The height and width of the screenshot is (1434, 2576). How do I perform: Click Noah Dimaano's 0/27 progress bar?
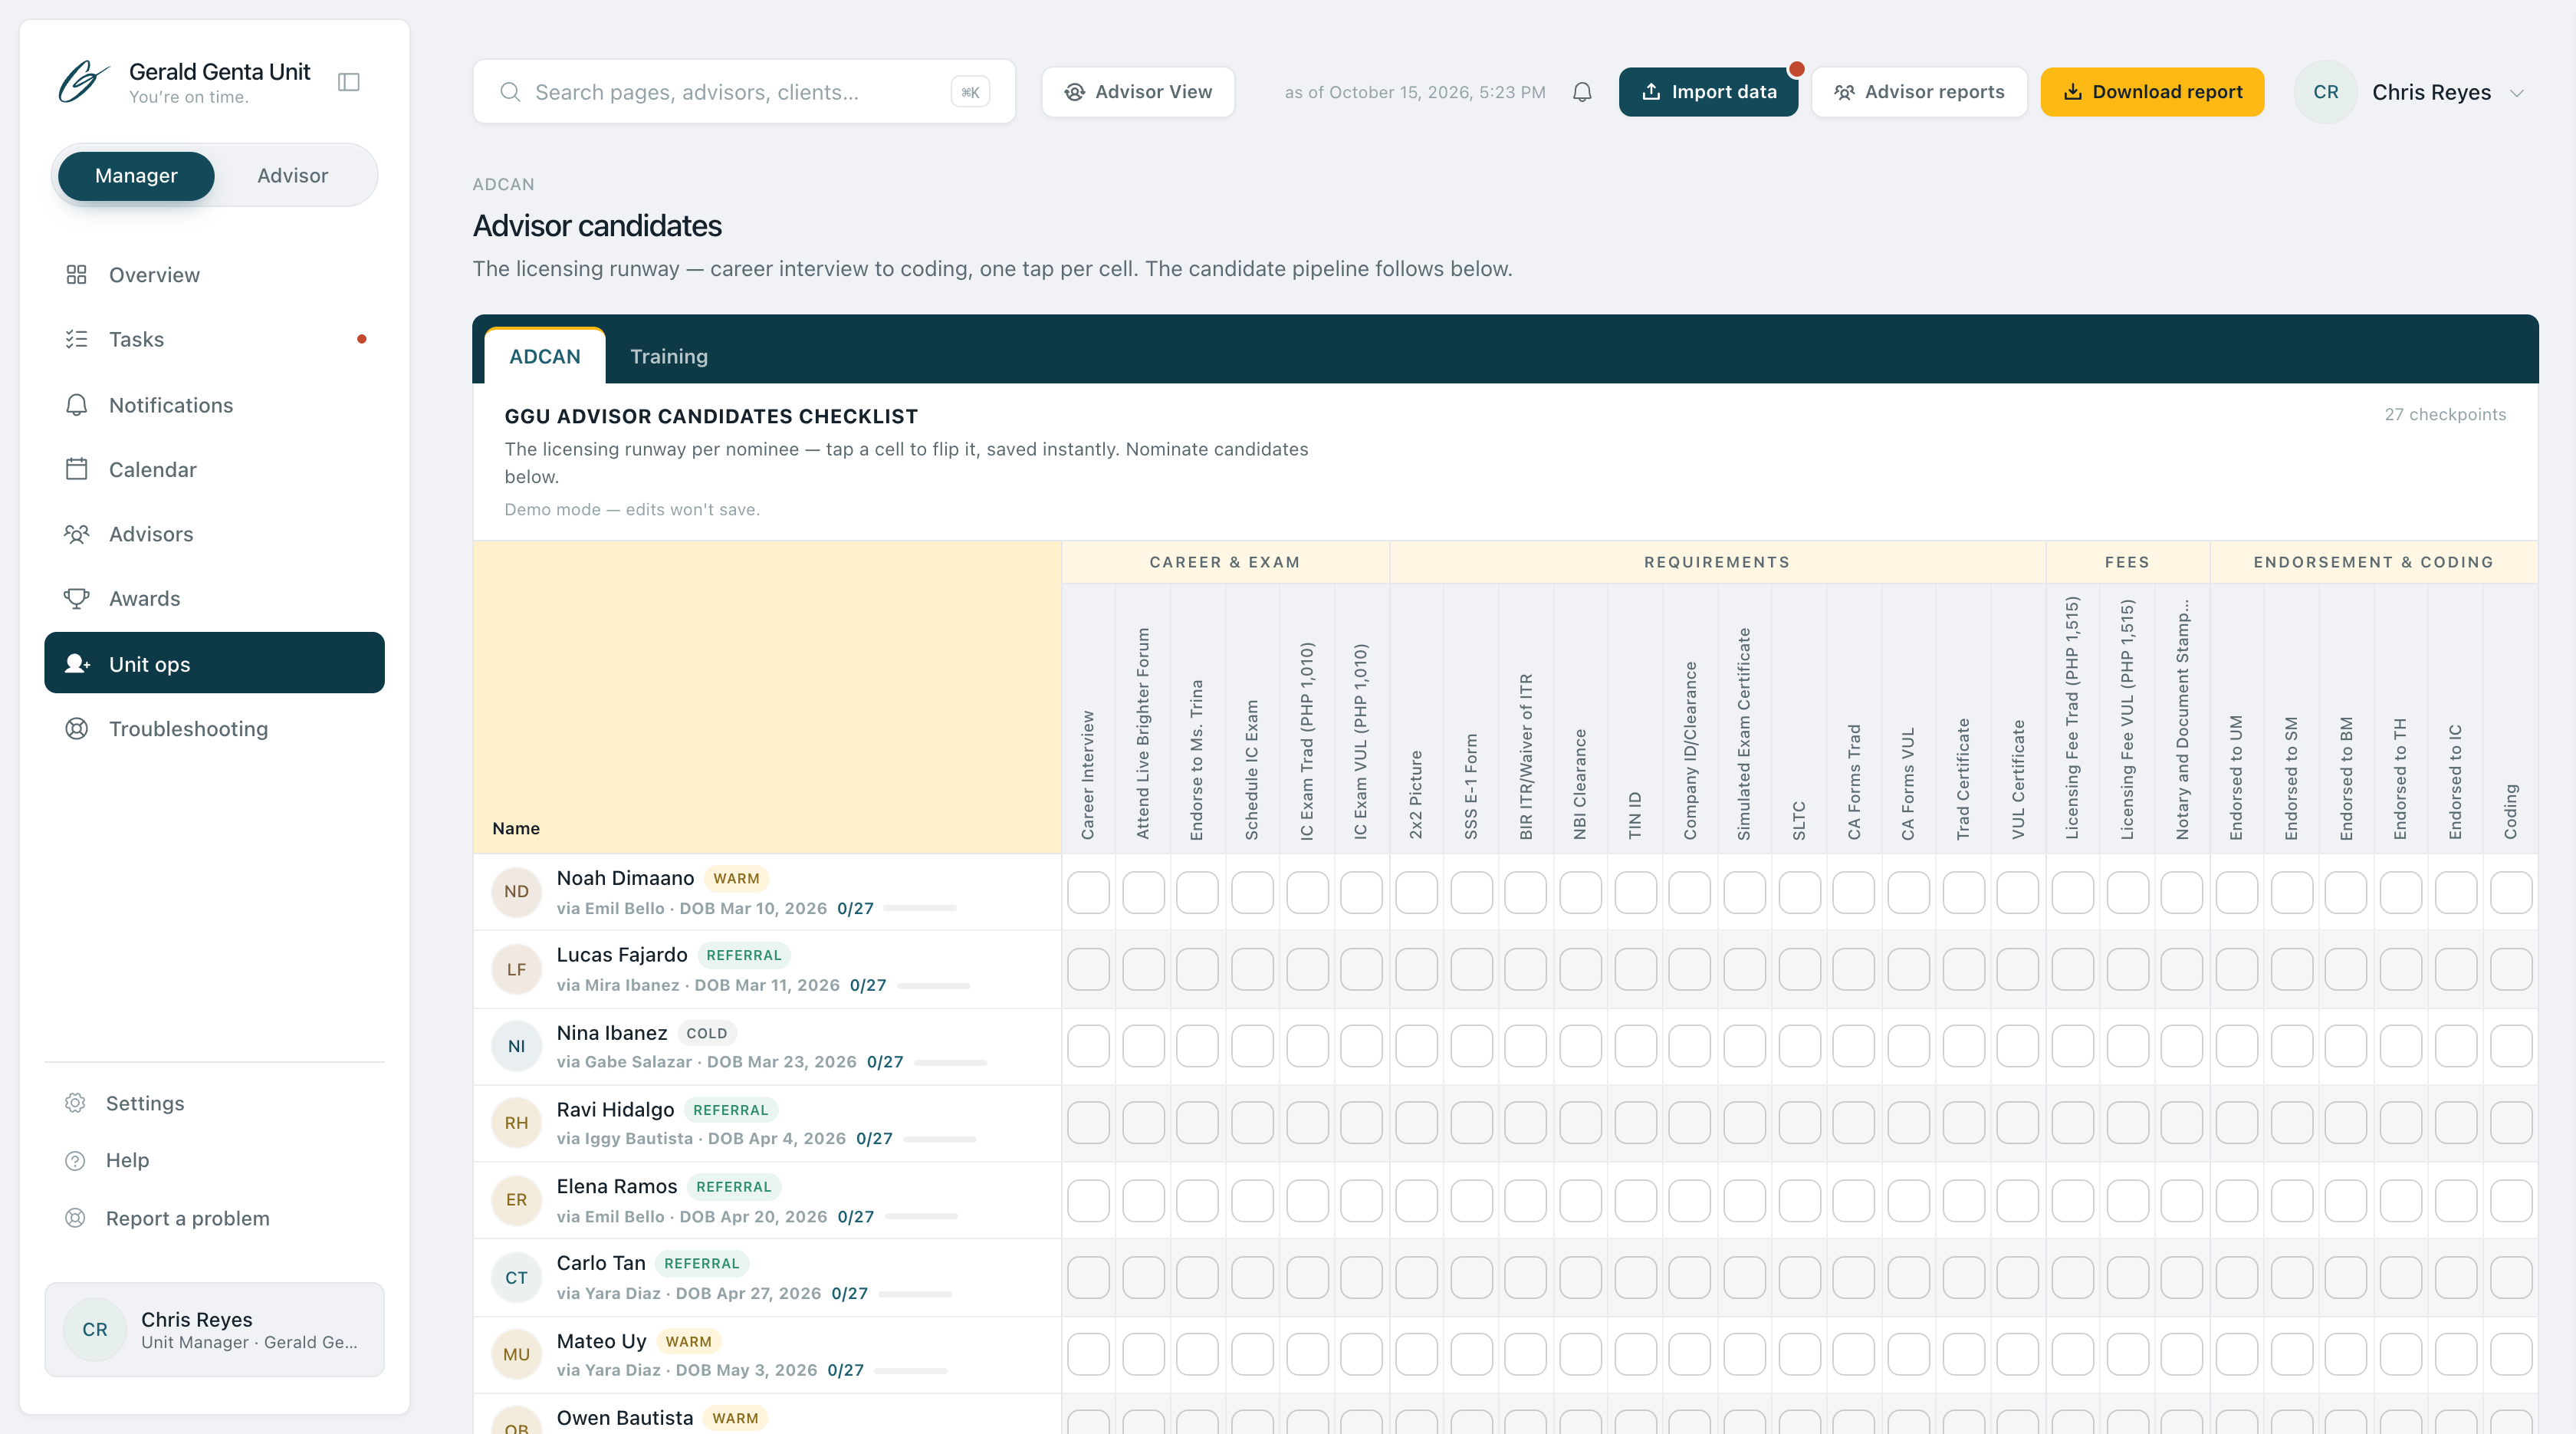[x=920, y=908]
